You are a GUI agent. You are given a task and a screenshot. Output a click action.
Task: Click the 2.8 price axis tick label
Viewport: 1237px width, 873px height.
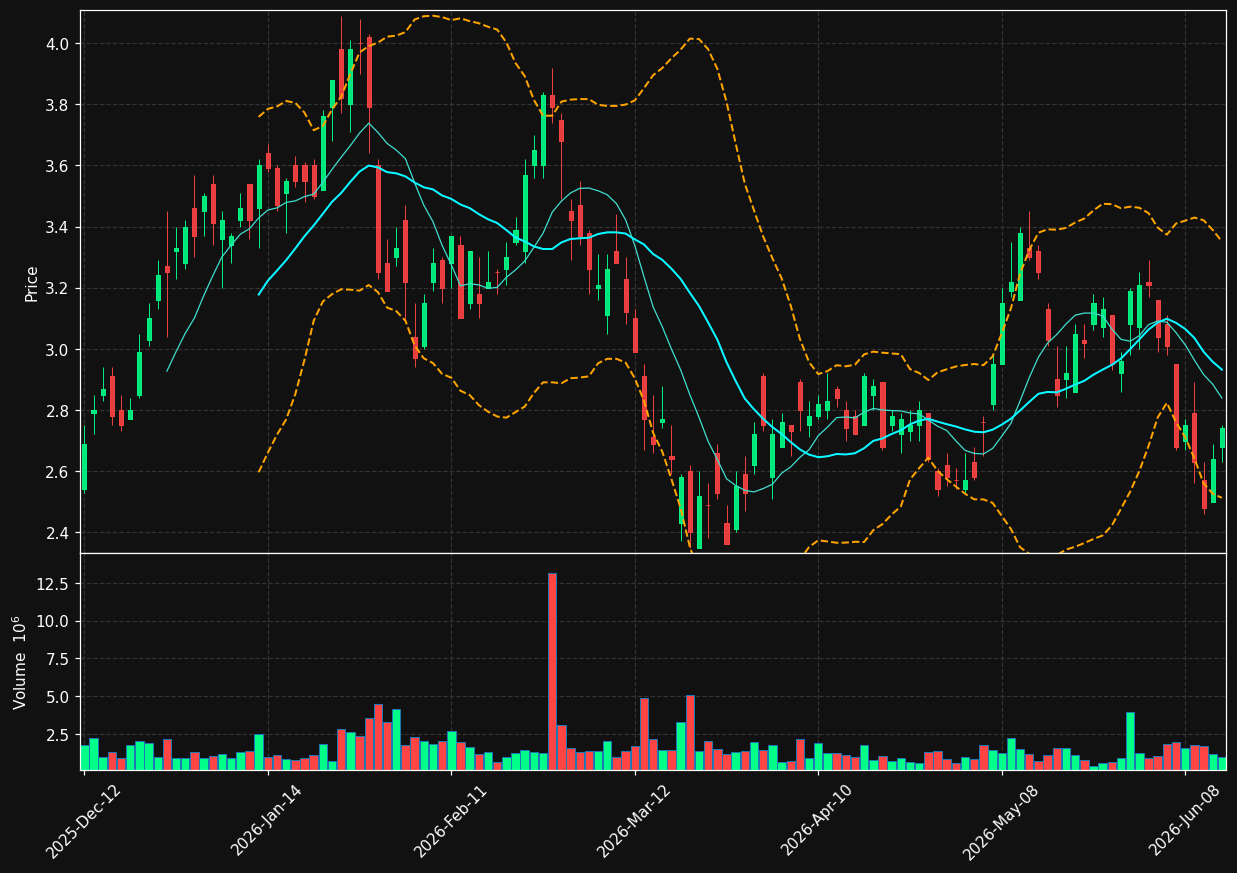(x=56, y=411)
